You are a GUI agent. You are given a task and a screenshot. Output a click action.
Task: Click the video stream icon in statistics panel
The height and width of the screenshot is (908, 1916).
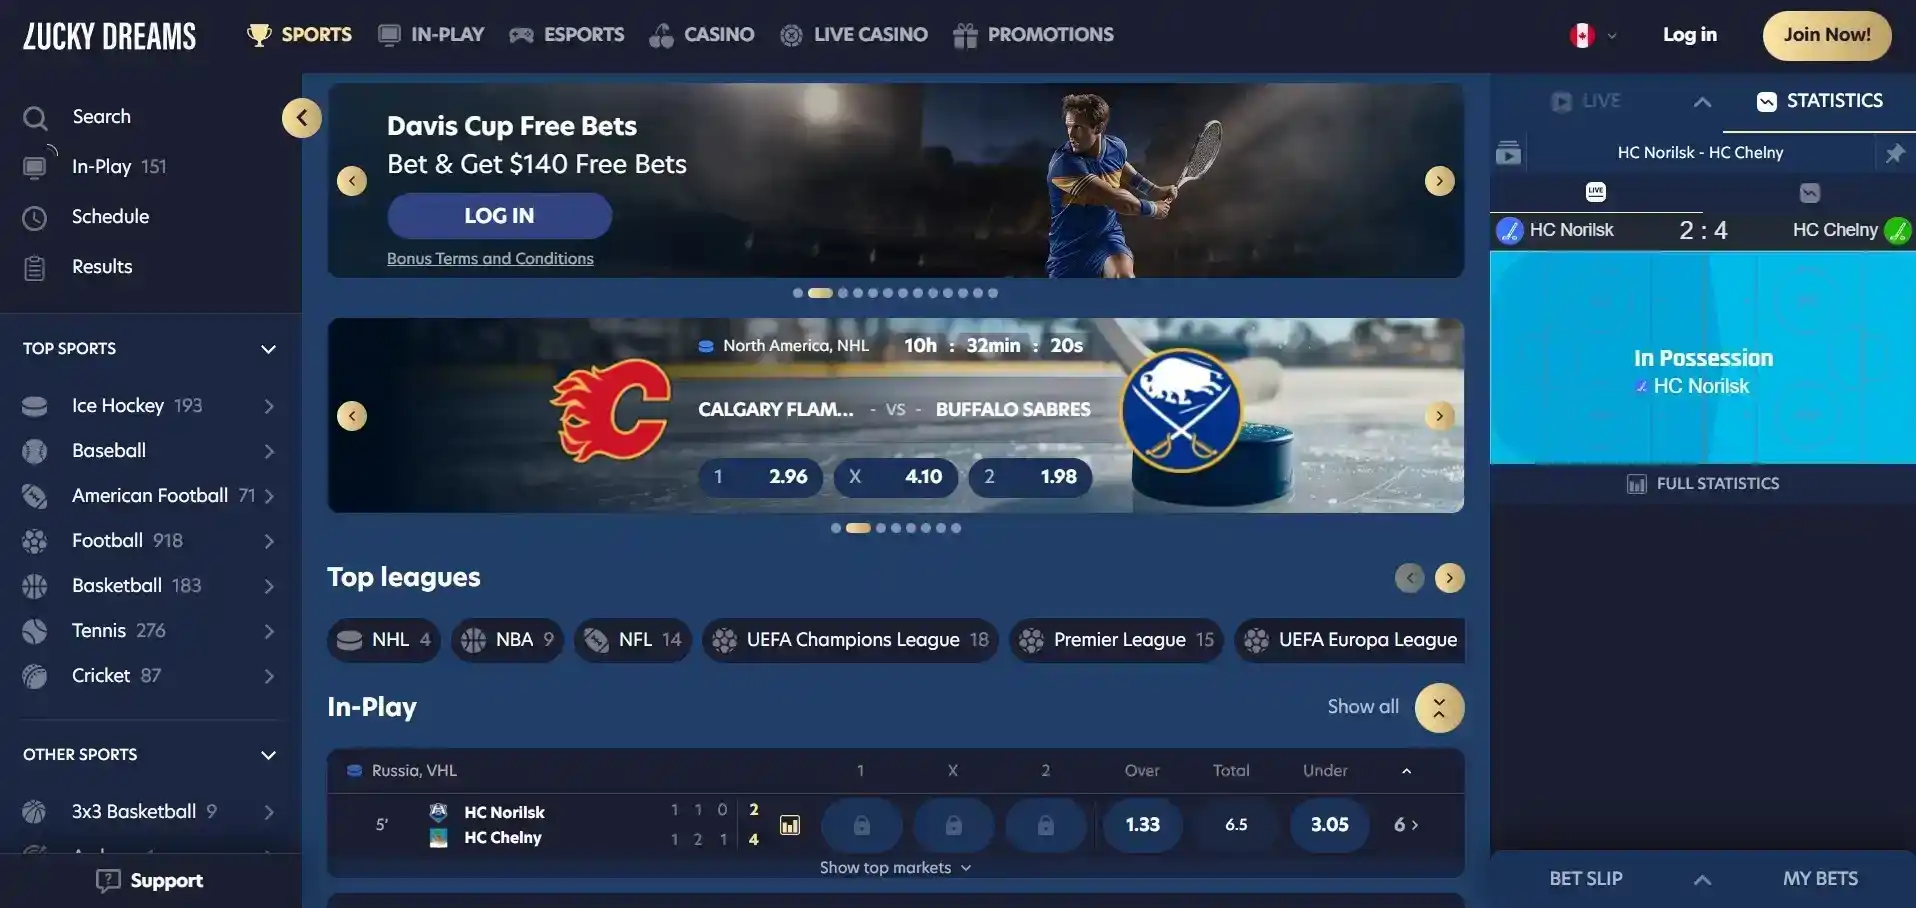tap(1508, 153)
